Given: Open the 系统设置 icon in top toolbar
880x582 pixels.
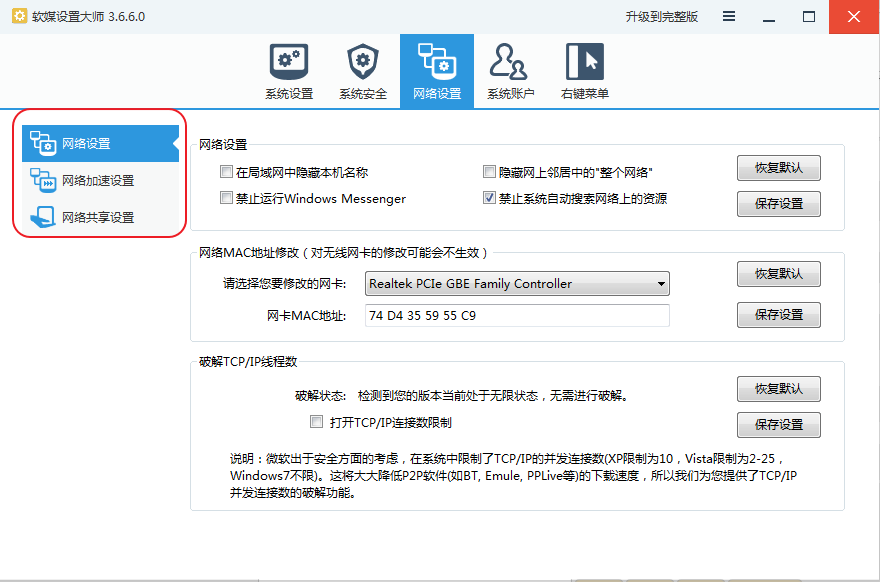Looking at the screenshot, I should click(289, 62).
